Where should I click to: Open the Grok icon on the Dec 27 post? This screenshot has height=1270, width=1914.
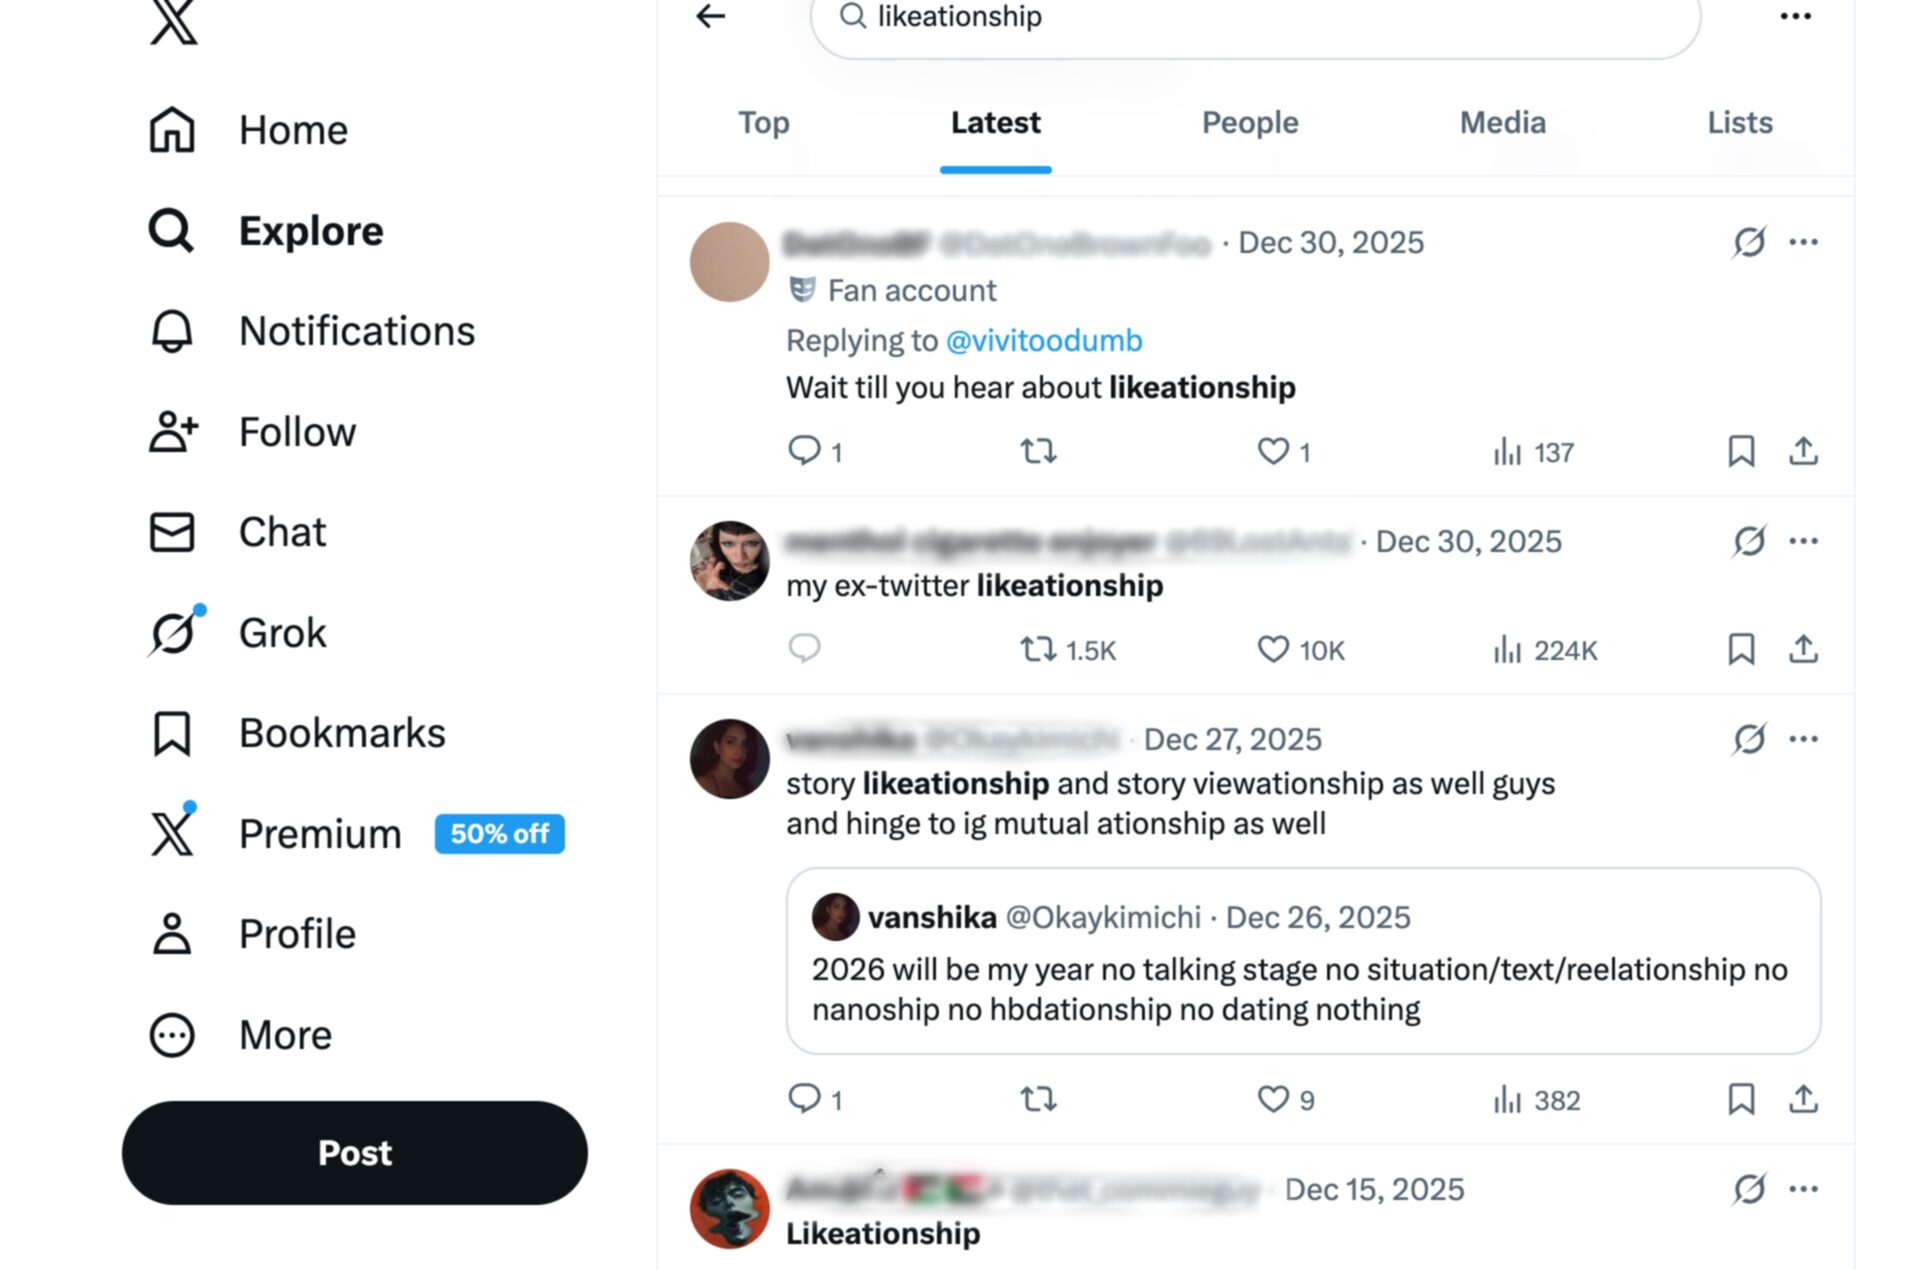[x=1749, y=739]
